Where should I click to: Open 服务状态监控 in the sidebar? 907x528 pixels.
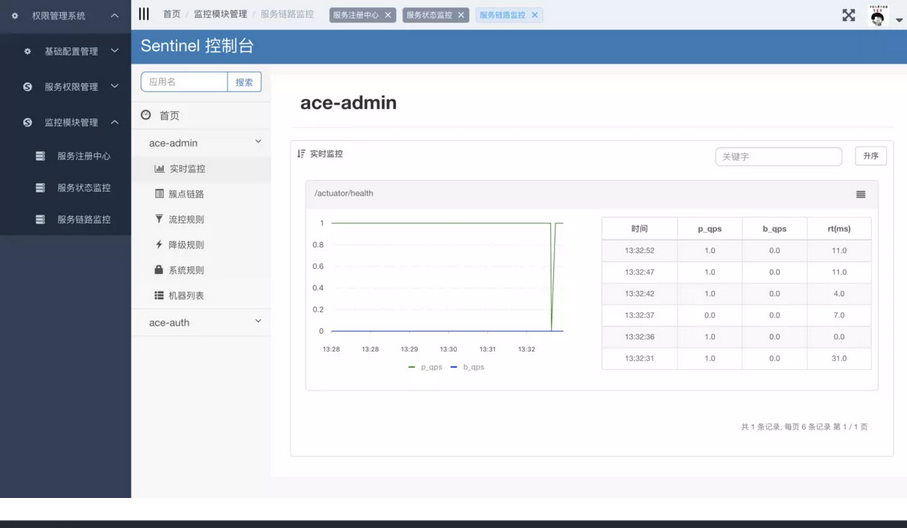pos(83,187)
